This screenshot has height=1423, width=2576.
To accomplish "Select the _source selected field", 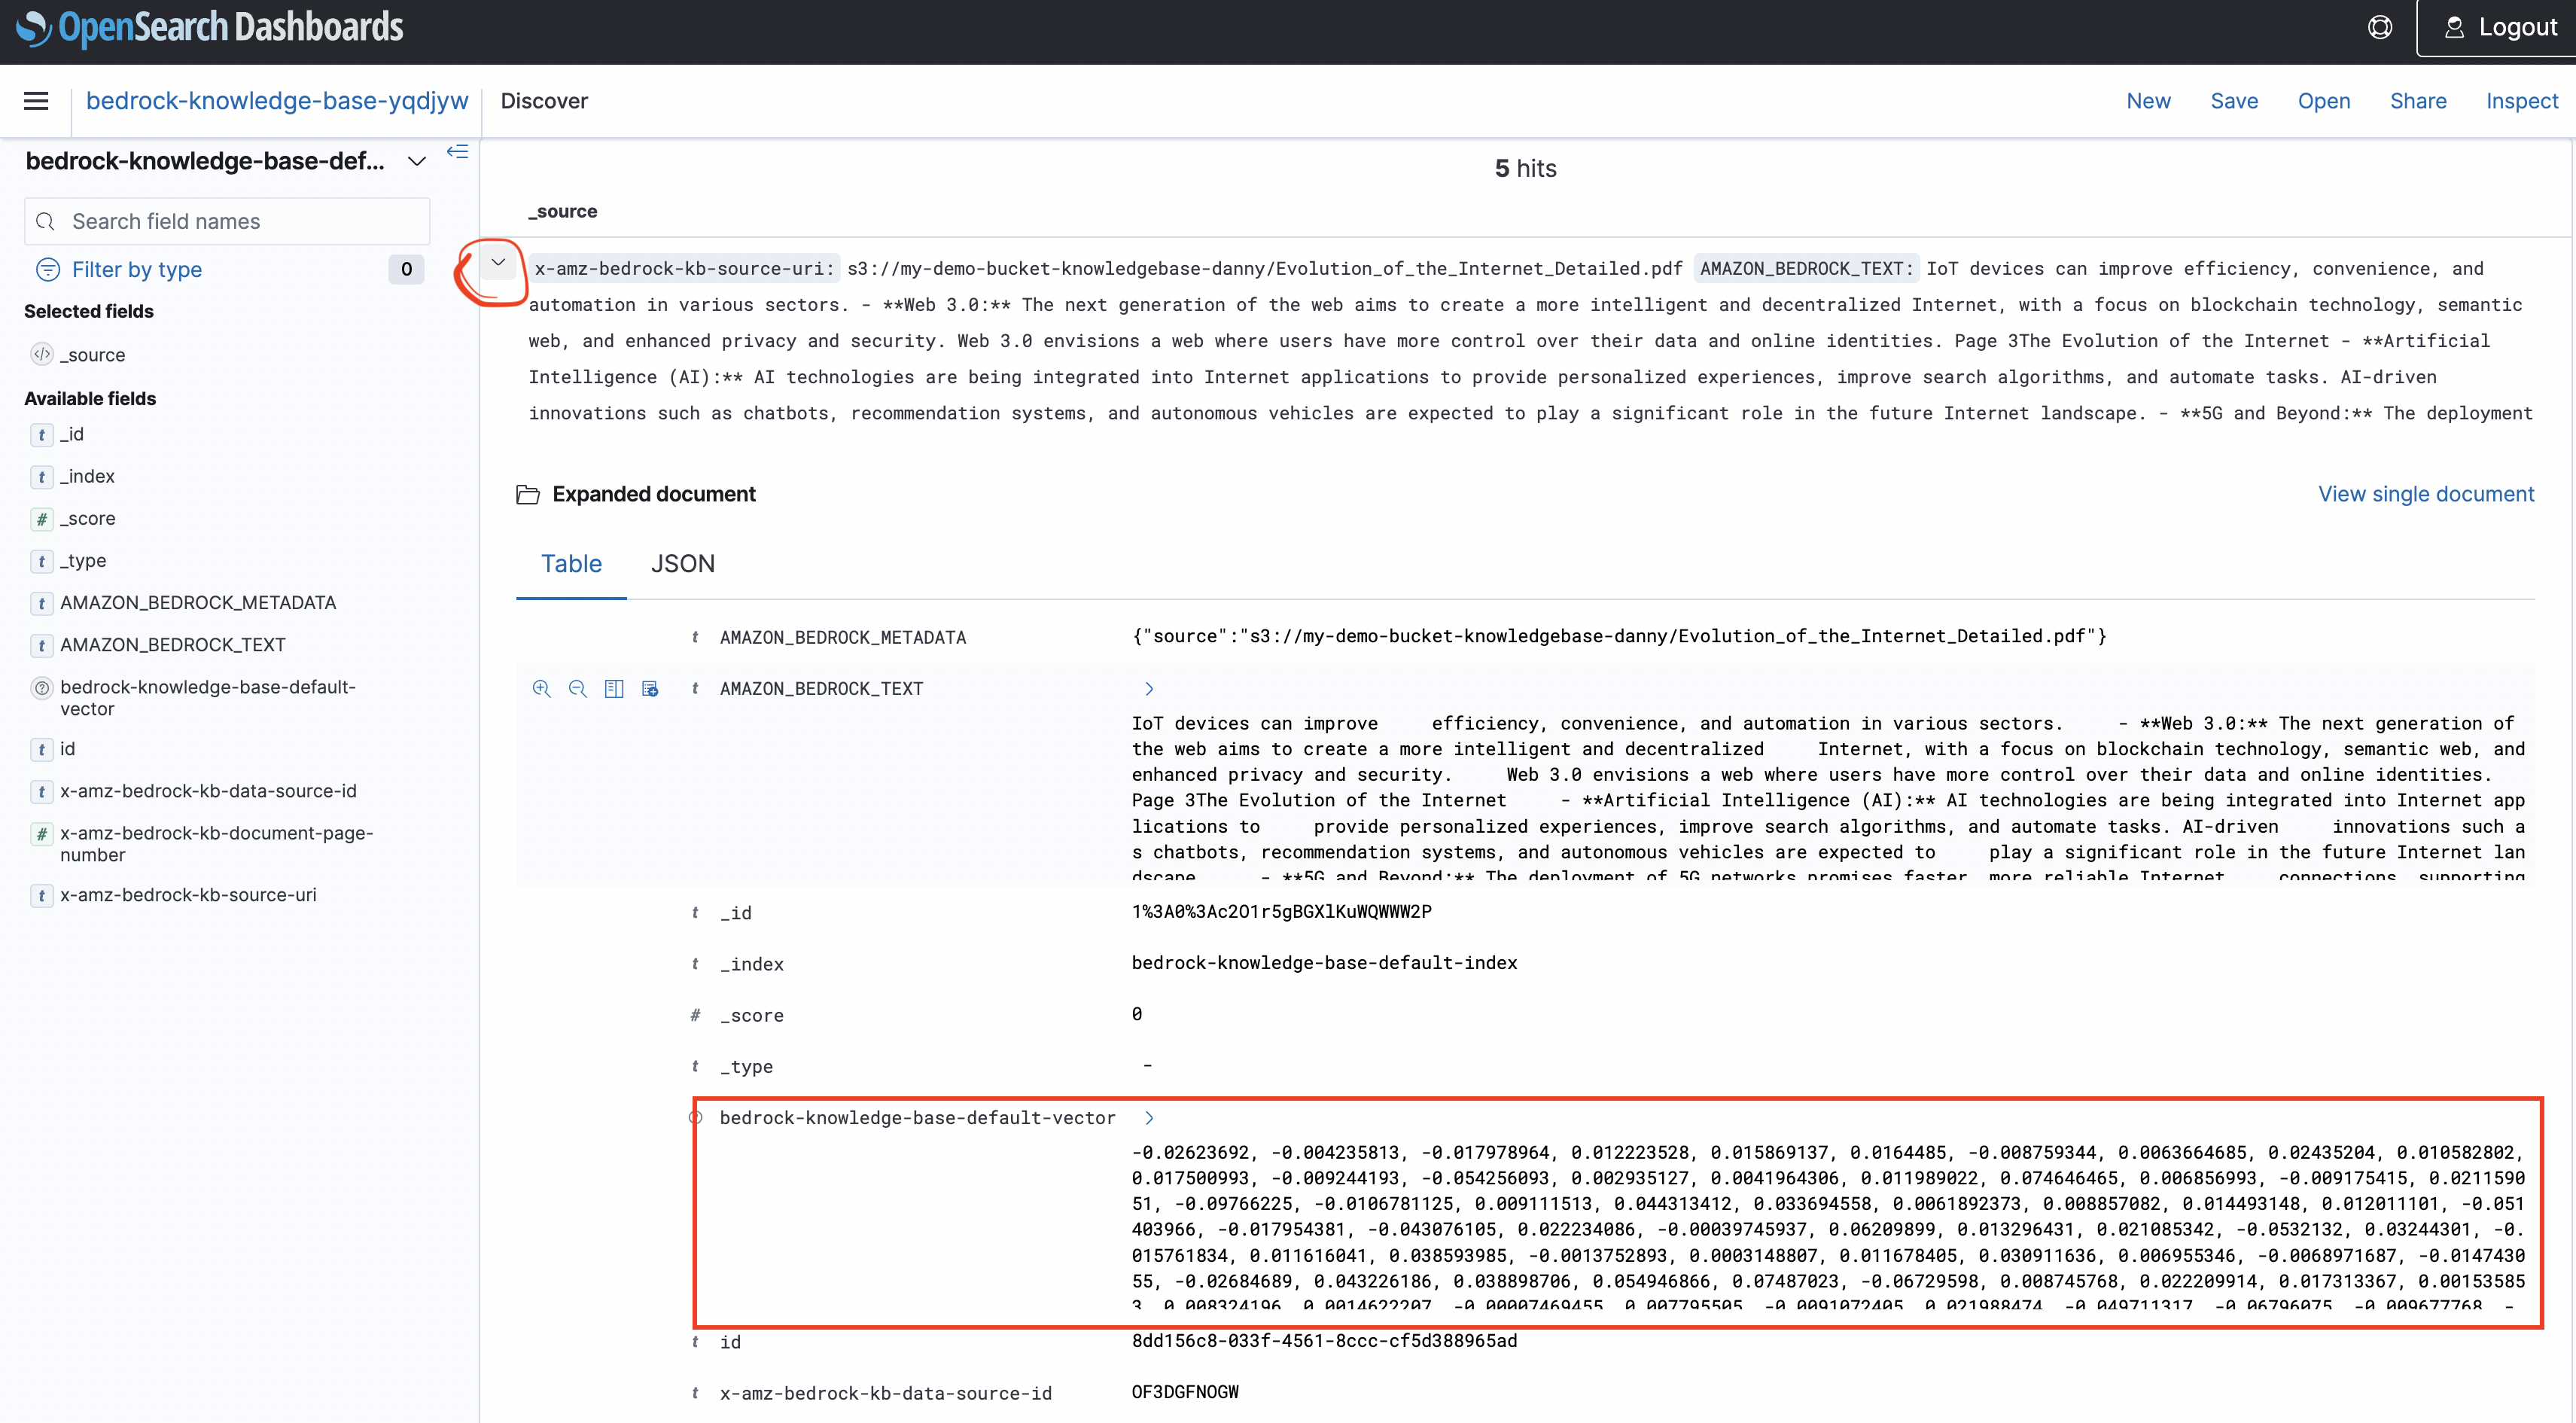I will pyautogui.click(x=92, y=355).
